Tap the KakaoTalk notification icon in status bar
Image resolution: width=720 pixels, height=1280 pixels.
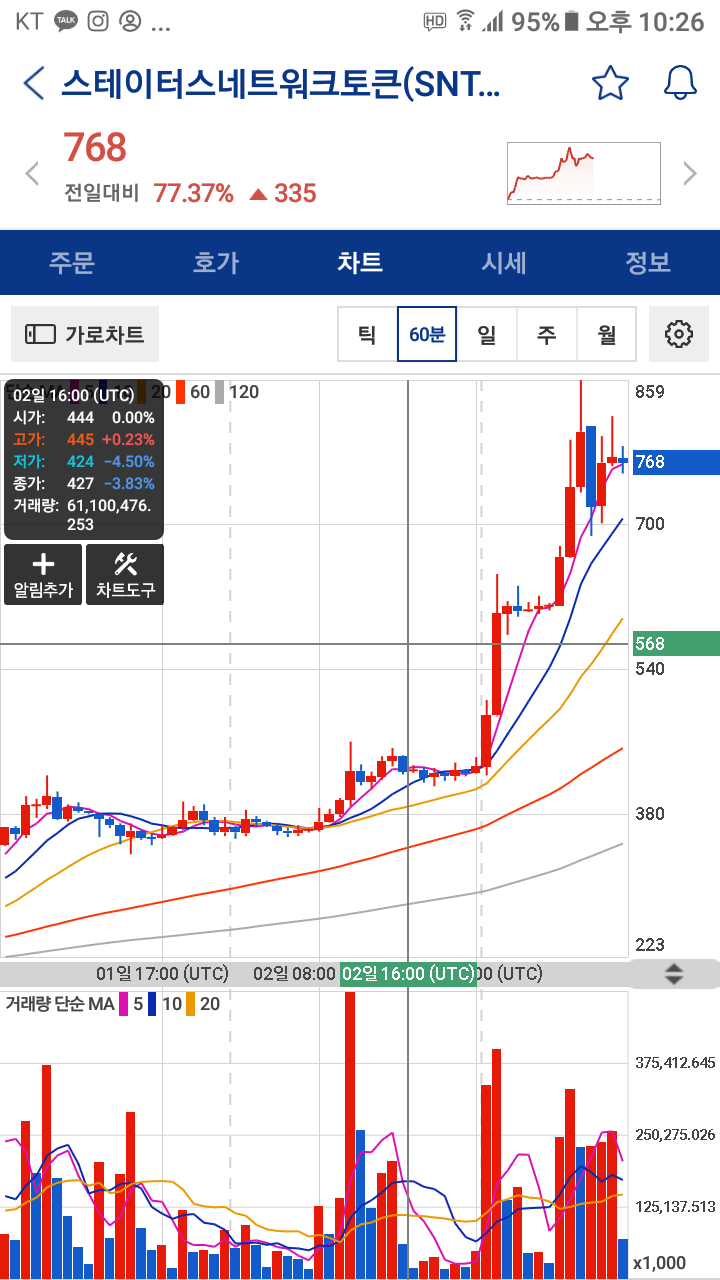click(66, 20)
